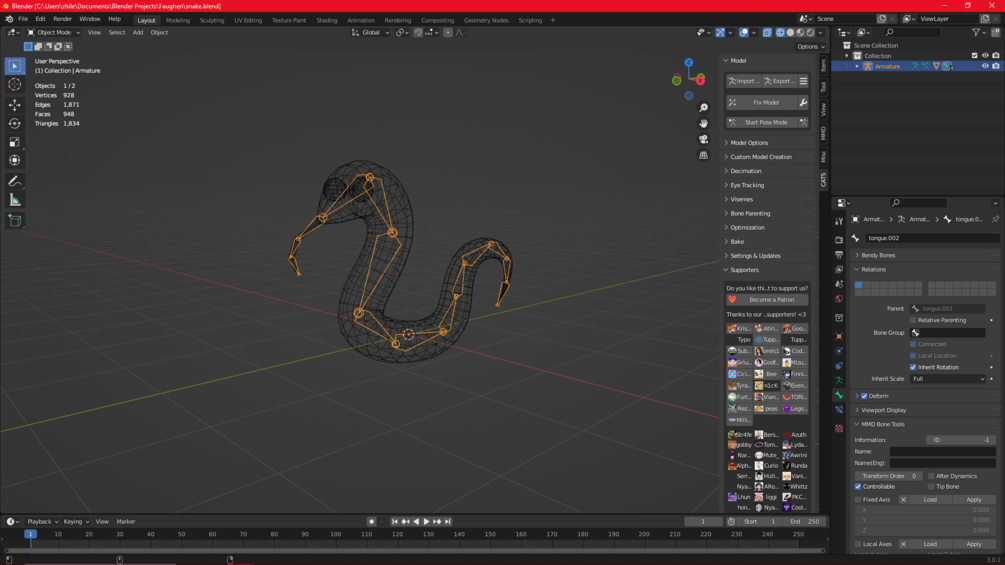The width and height of the screenshot is (1005, 565).
Task: Click the zoom magnifier viewport icon
Action: click(703, 108)
